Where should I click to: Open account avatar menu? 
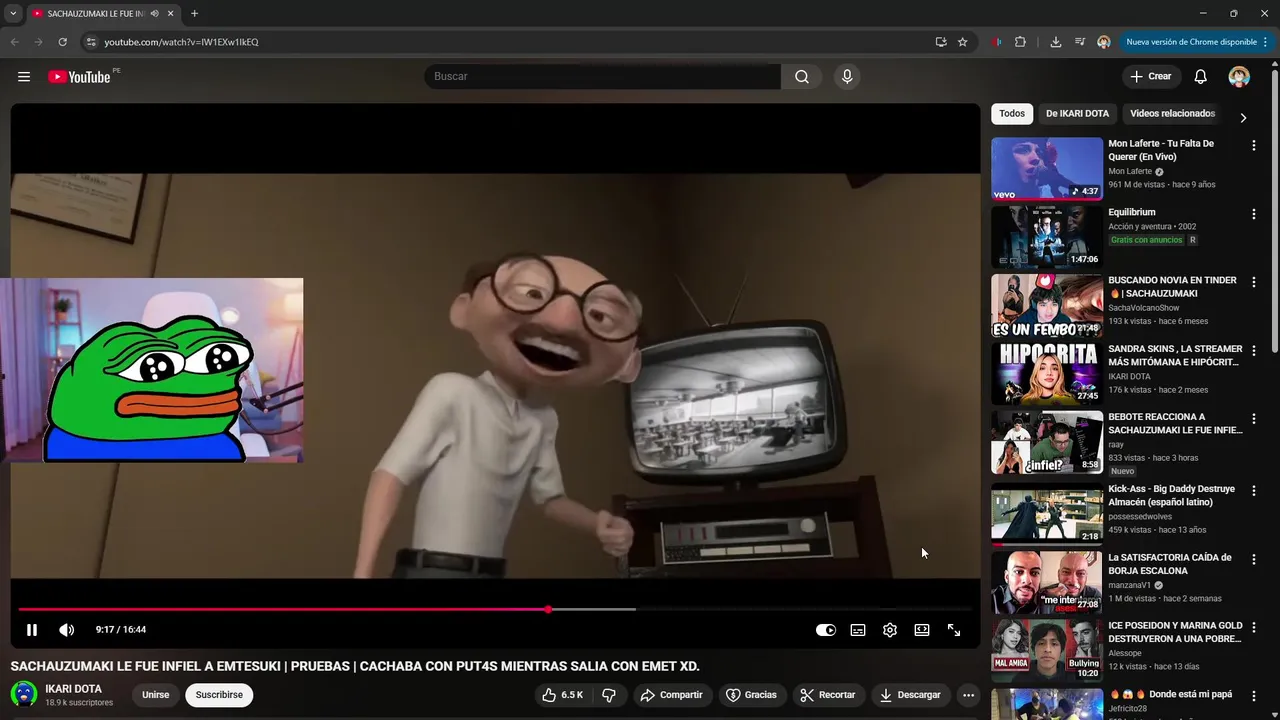(x=1239, y=77)
